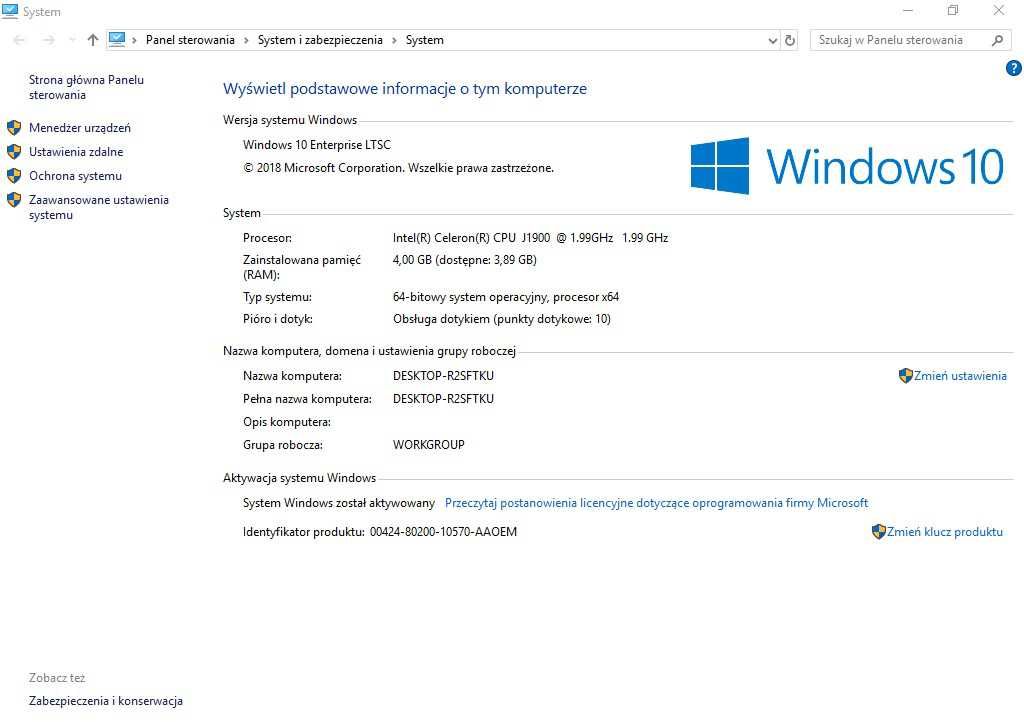
Task: Click the search magnifier icon
Action: click(997, 40)
